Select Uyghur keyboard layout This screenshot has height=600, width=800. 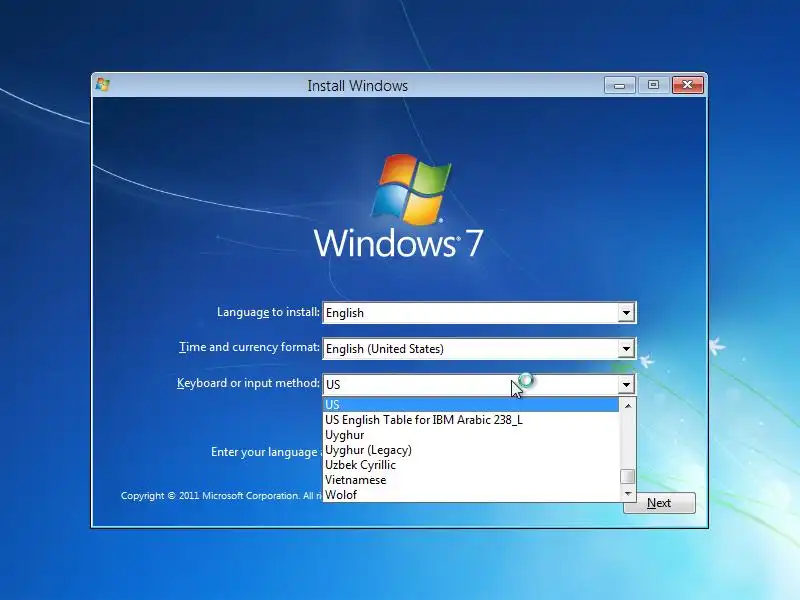[x=471, y=435]
